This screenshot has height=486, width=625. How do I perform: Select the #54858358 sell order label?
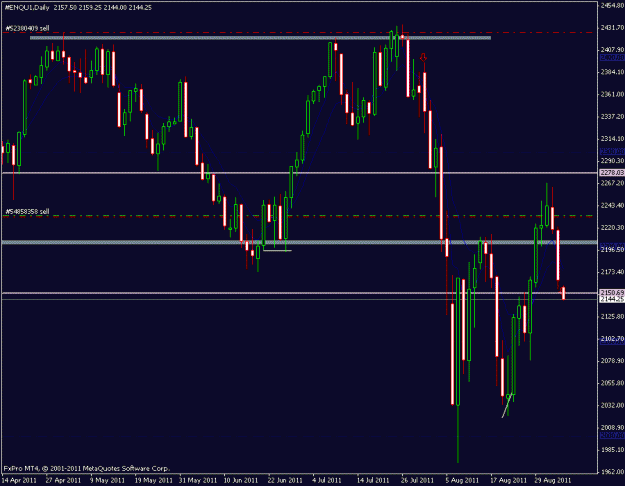click(x=27, y=211)
